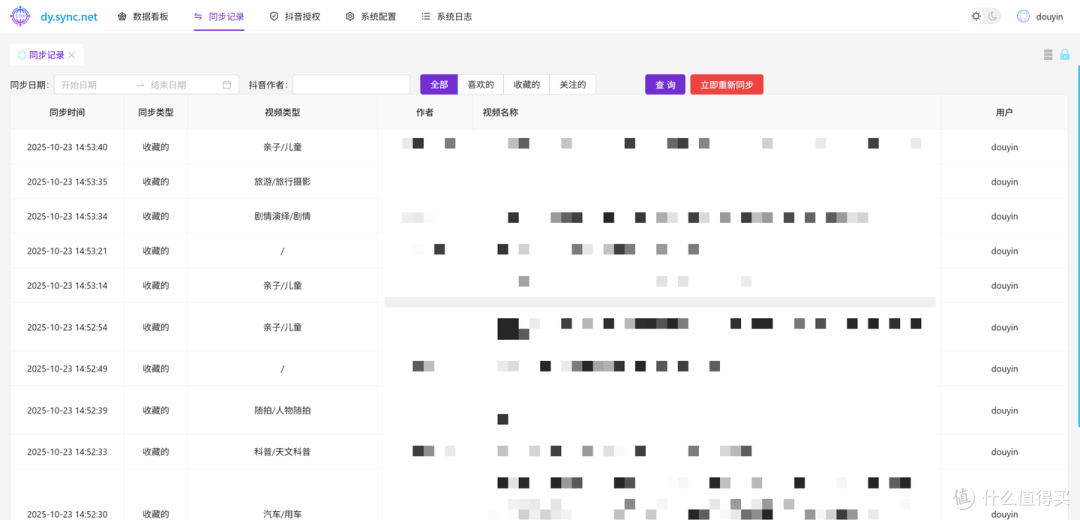Click douyin user in the 14:52:49 row
This screenshot has height=520, width=1080.
[x=1004, y=368]
